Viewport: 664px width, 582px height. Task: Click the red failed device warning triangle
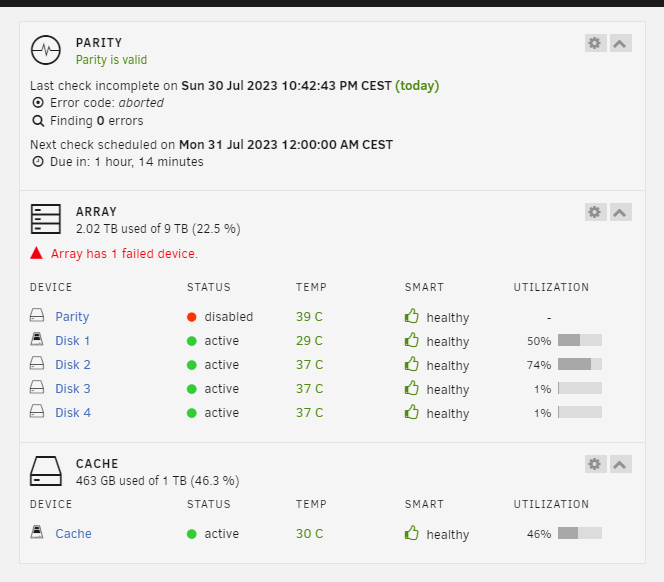[36, 253]
